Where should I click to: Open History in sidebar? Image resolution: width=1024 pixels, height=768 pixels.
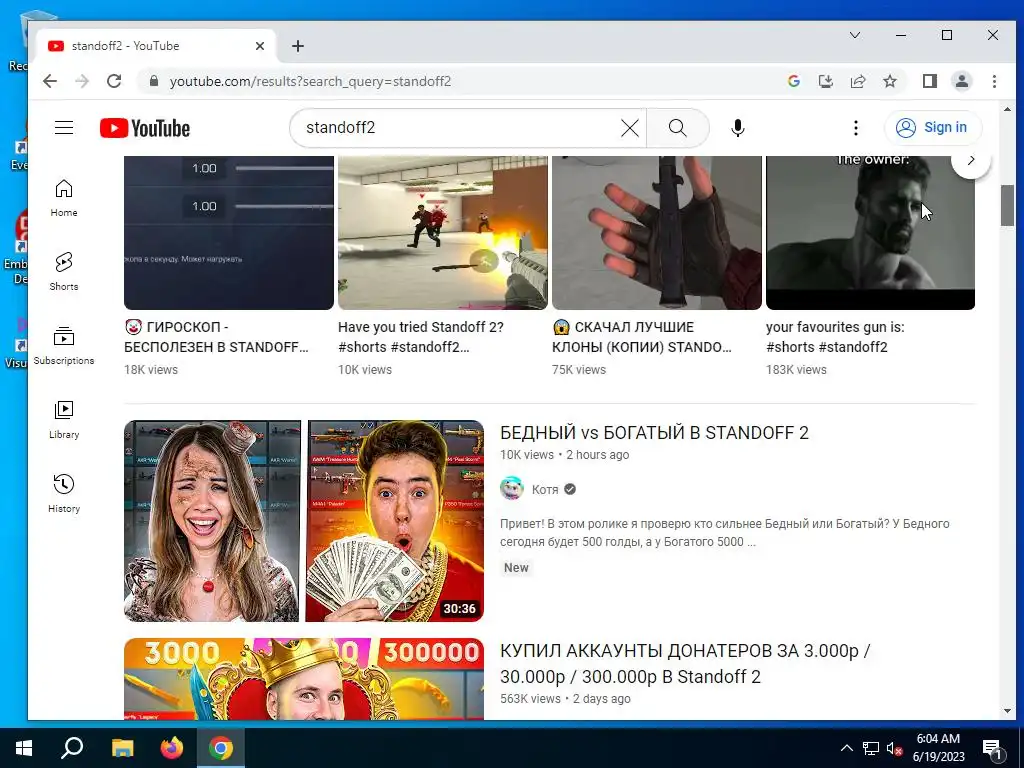pos(63,494)
